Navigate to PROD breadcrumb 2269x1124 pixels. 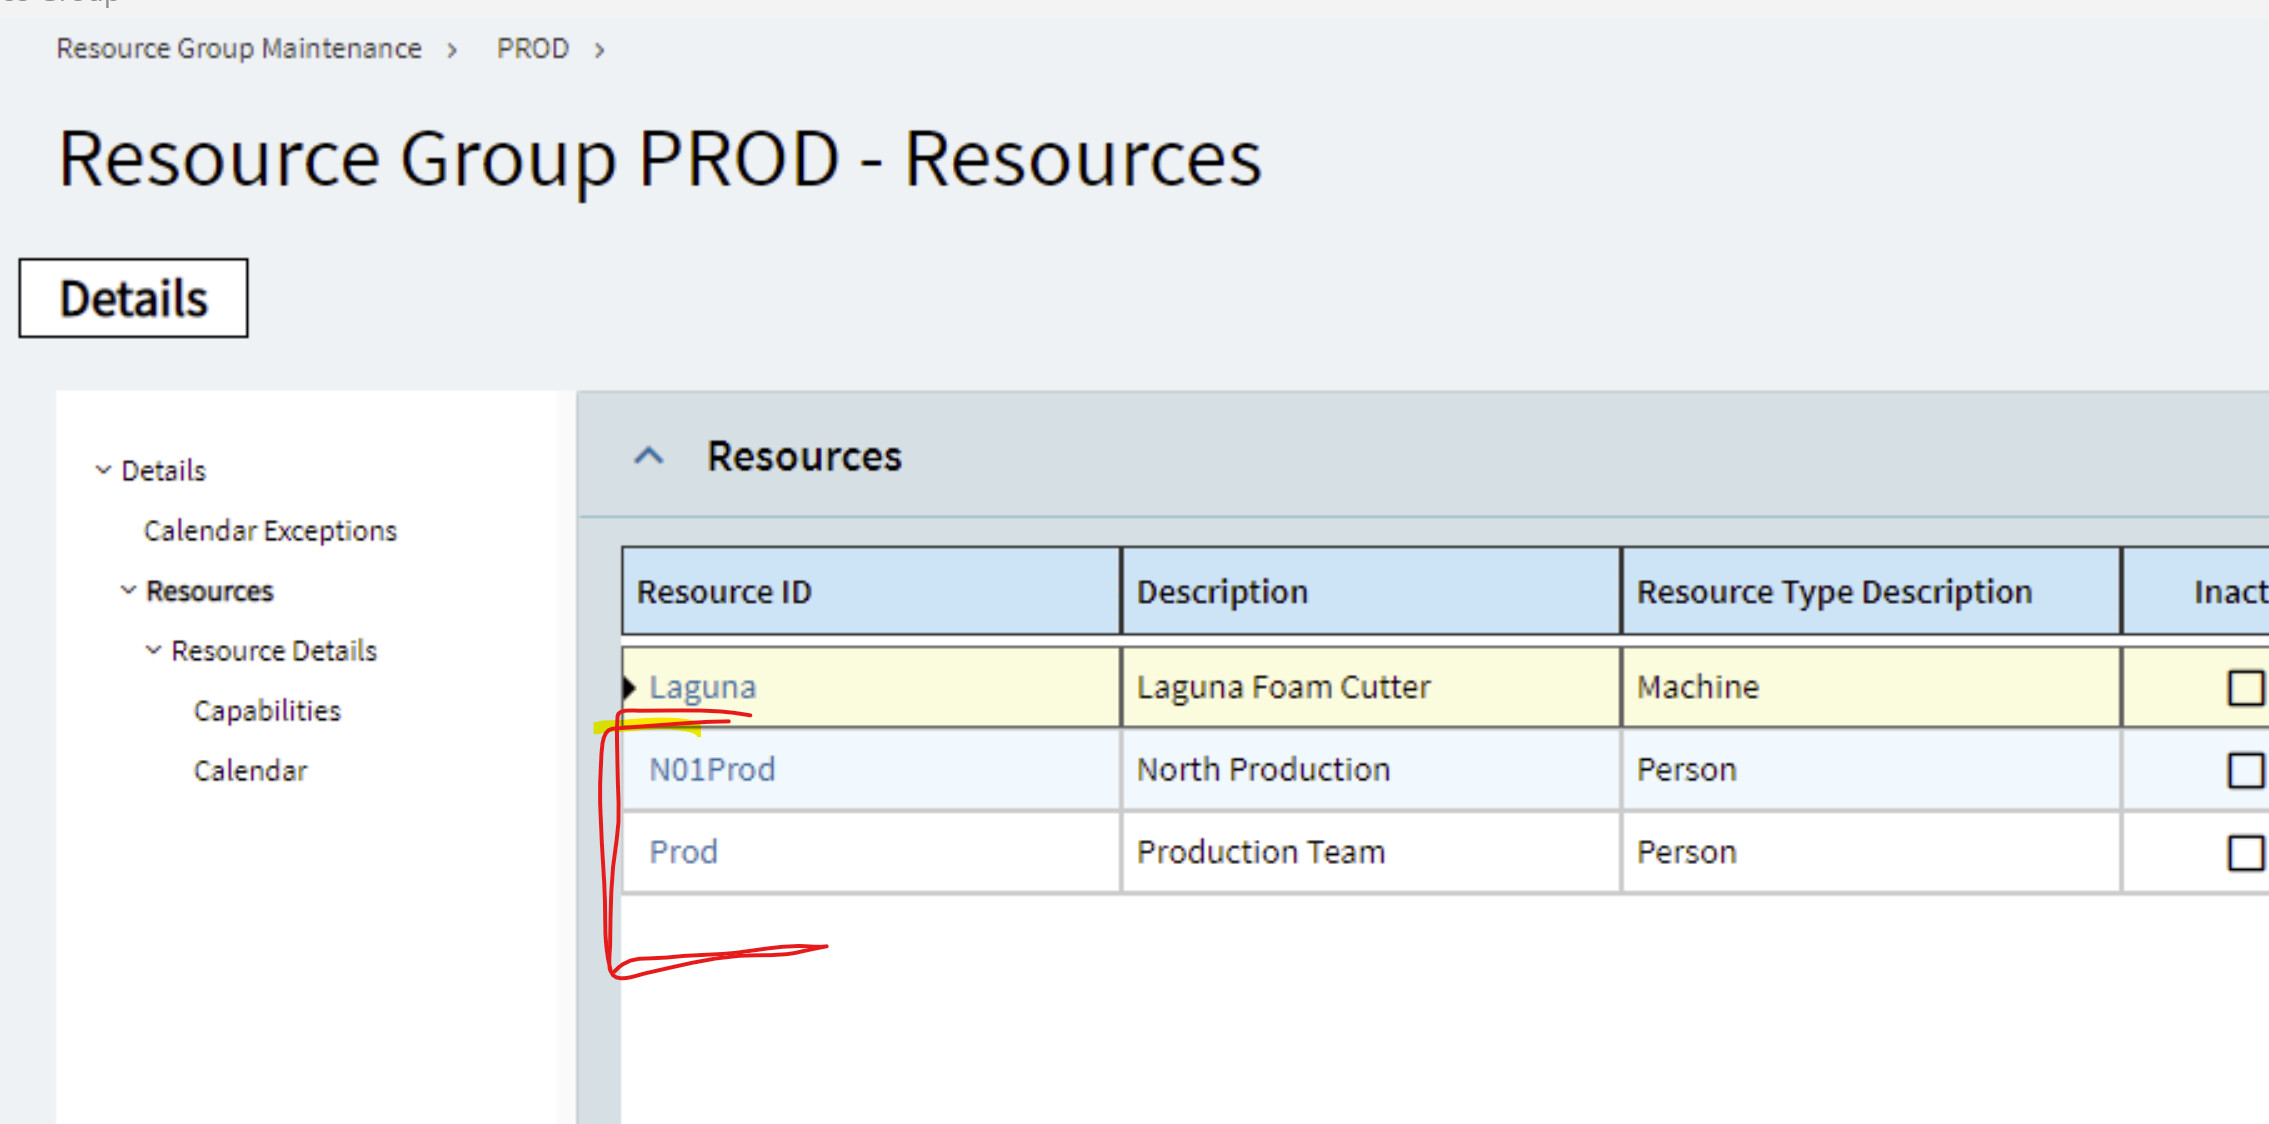(532, 49)
